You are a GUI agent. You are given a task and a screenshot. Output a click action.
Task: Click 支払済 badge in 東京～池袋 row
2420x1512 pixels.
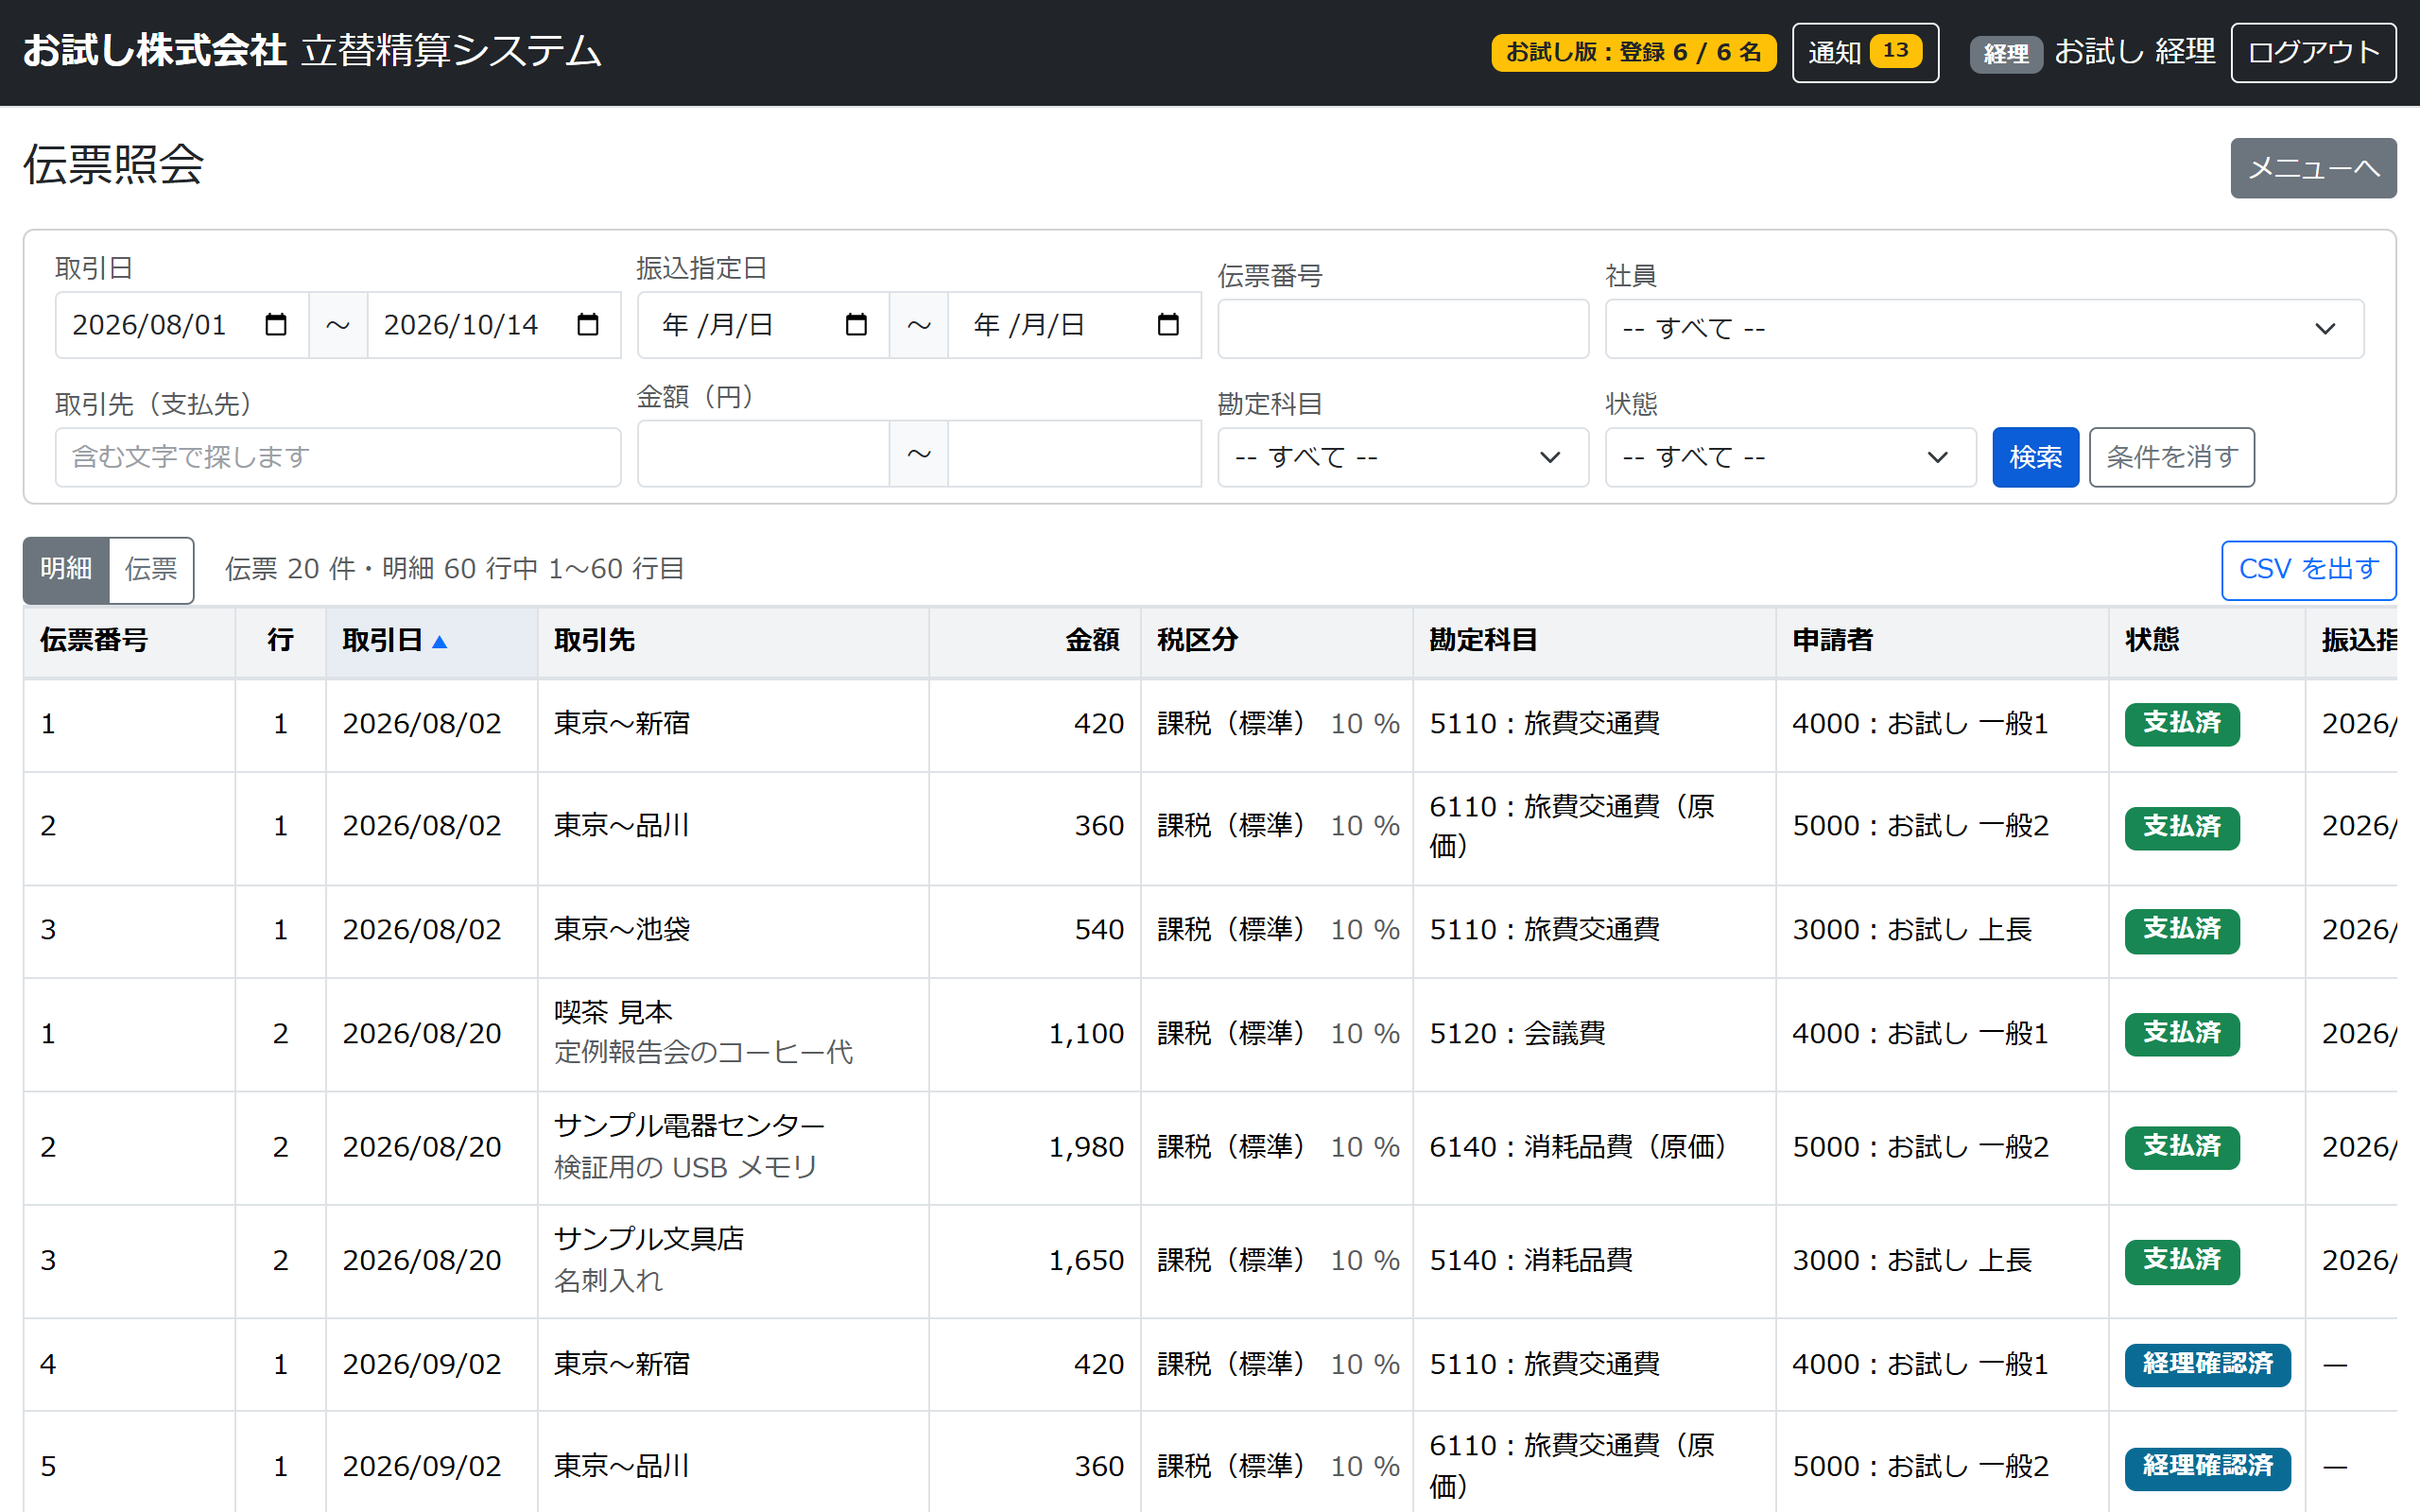(x=2181, y=930)
